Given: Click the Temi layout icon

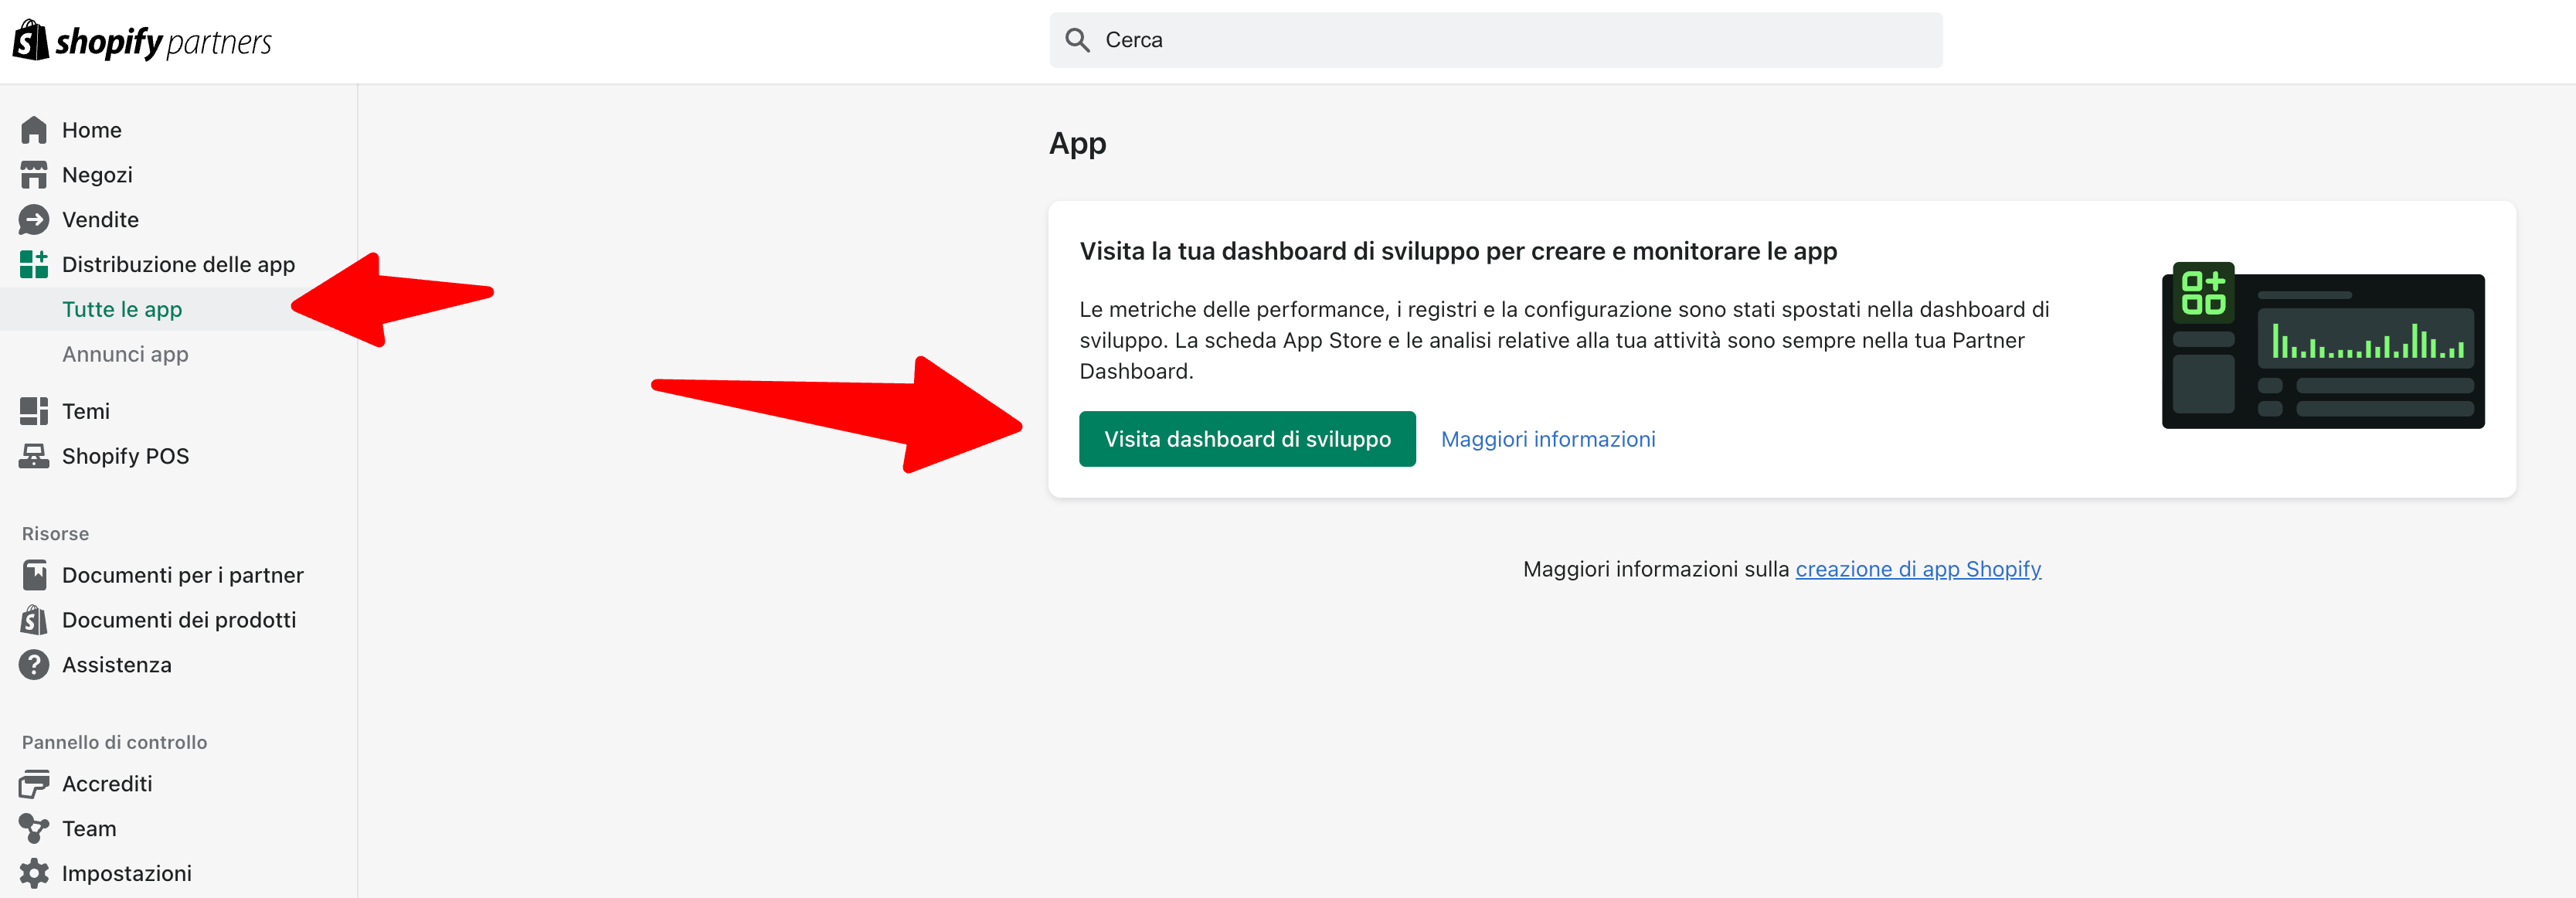Looking at the screenshot, I should tap(34, 411).
